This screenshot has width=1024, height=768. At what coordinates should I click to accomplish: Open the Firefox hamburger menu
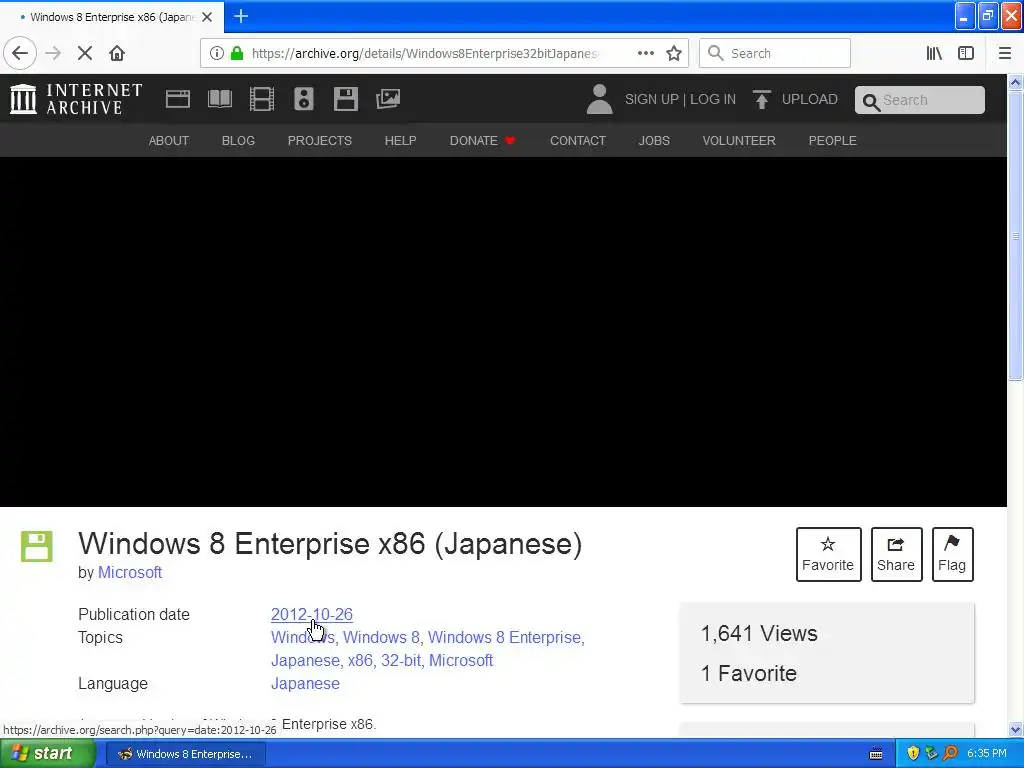[1004, 53]
